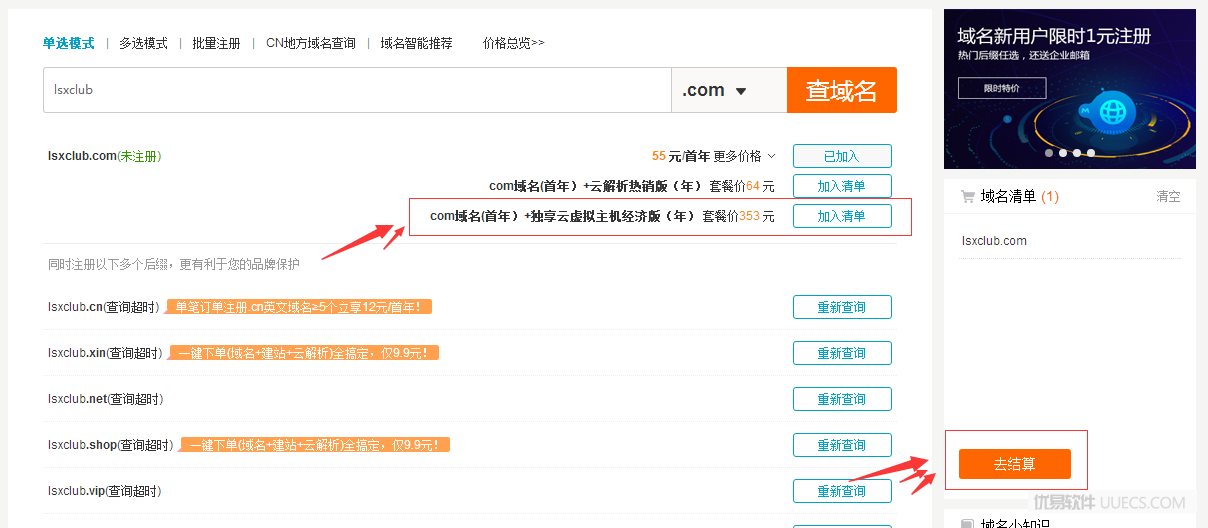Re-query lsxclub.cn domain
Screen dimensions: 1208x528
point(842,307)
